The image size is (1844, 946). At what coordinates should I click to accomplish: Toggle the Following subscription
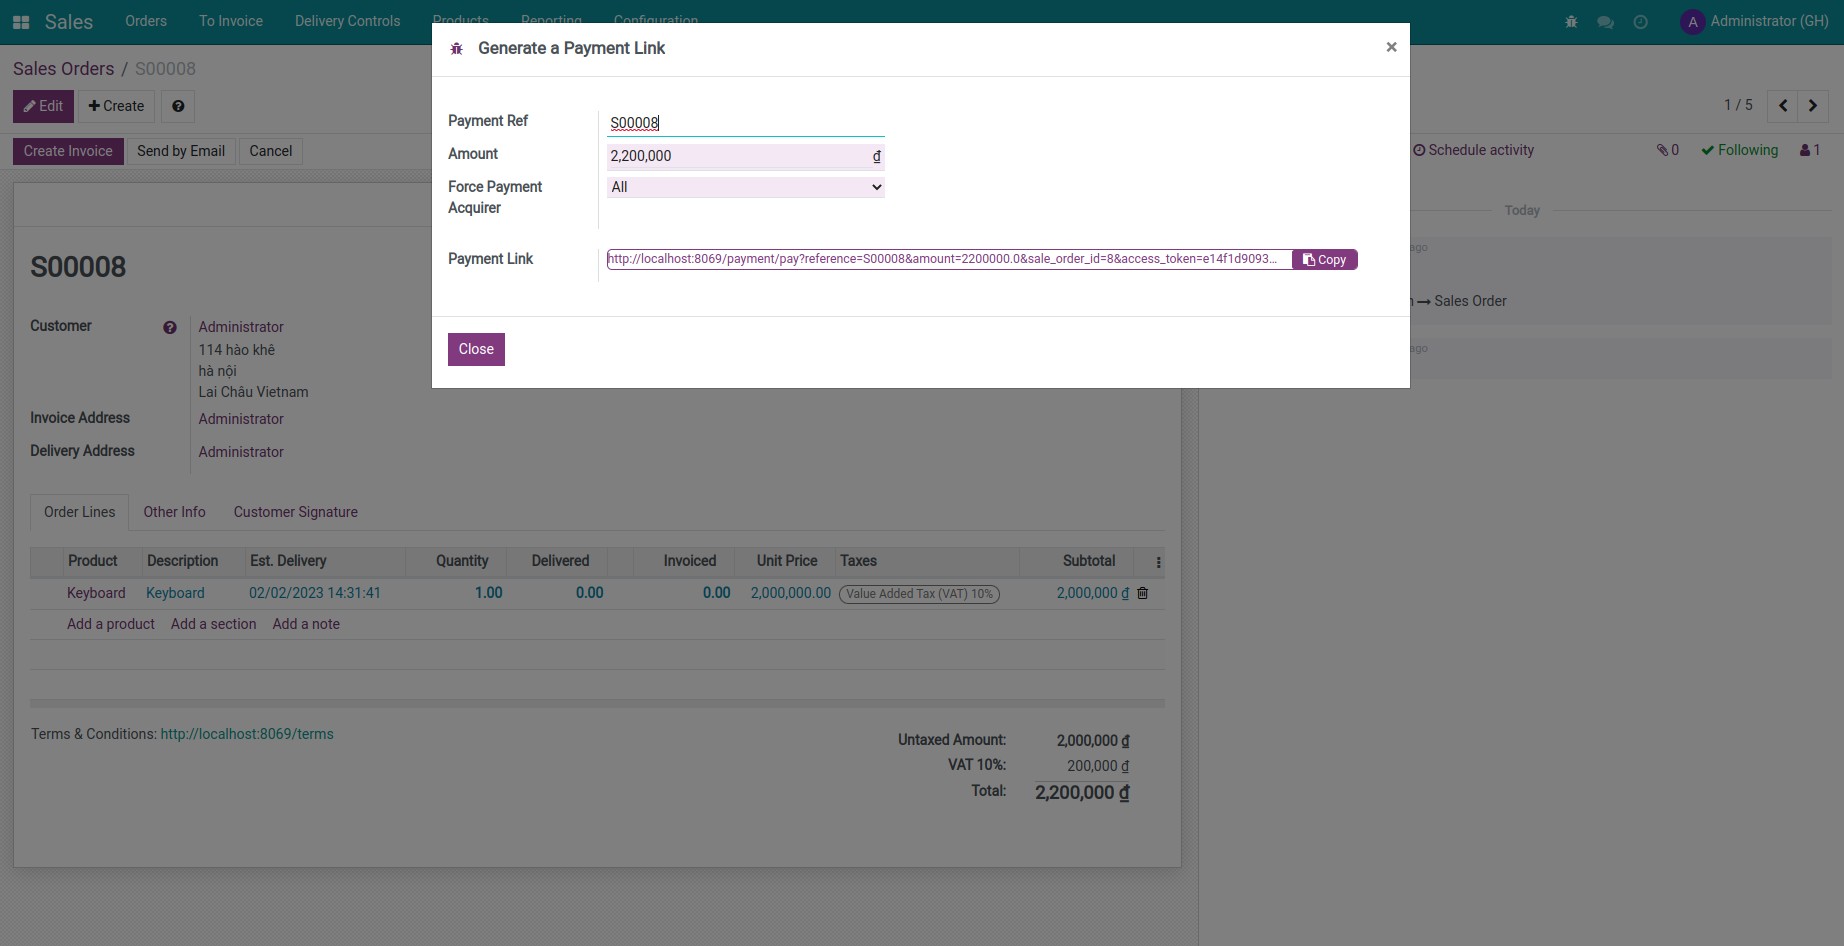pos(1740,150)
